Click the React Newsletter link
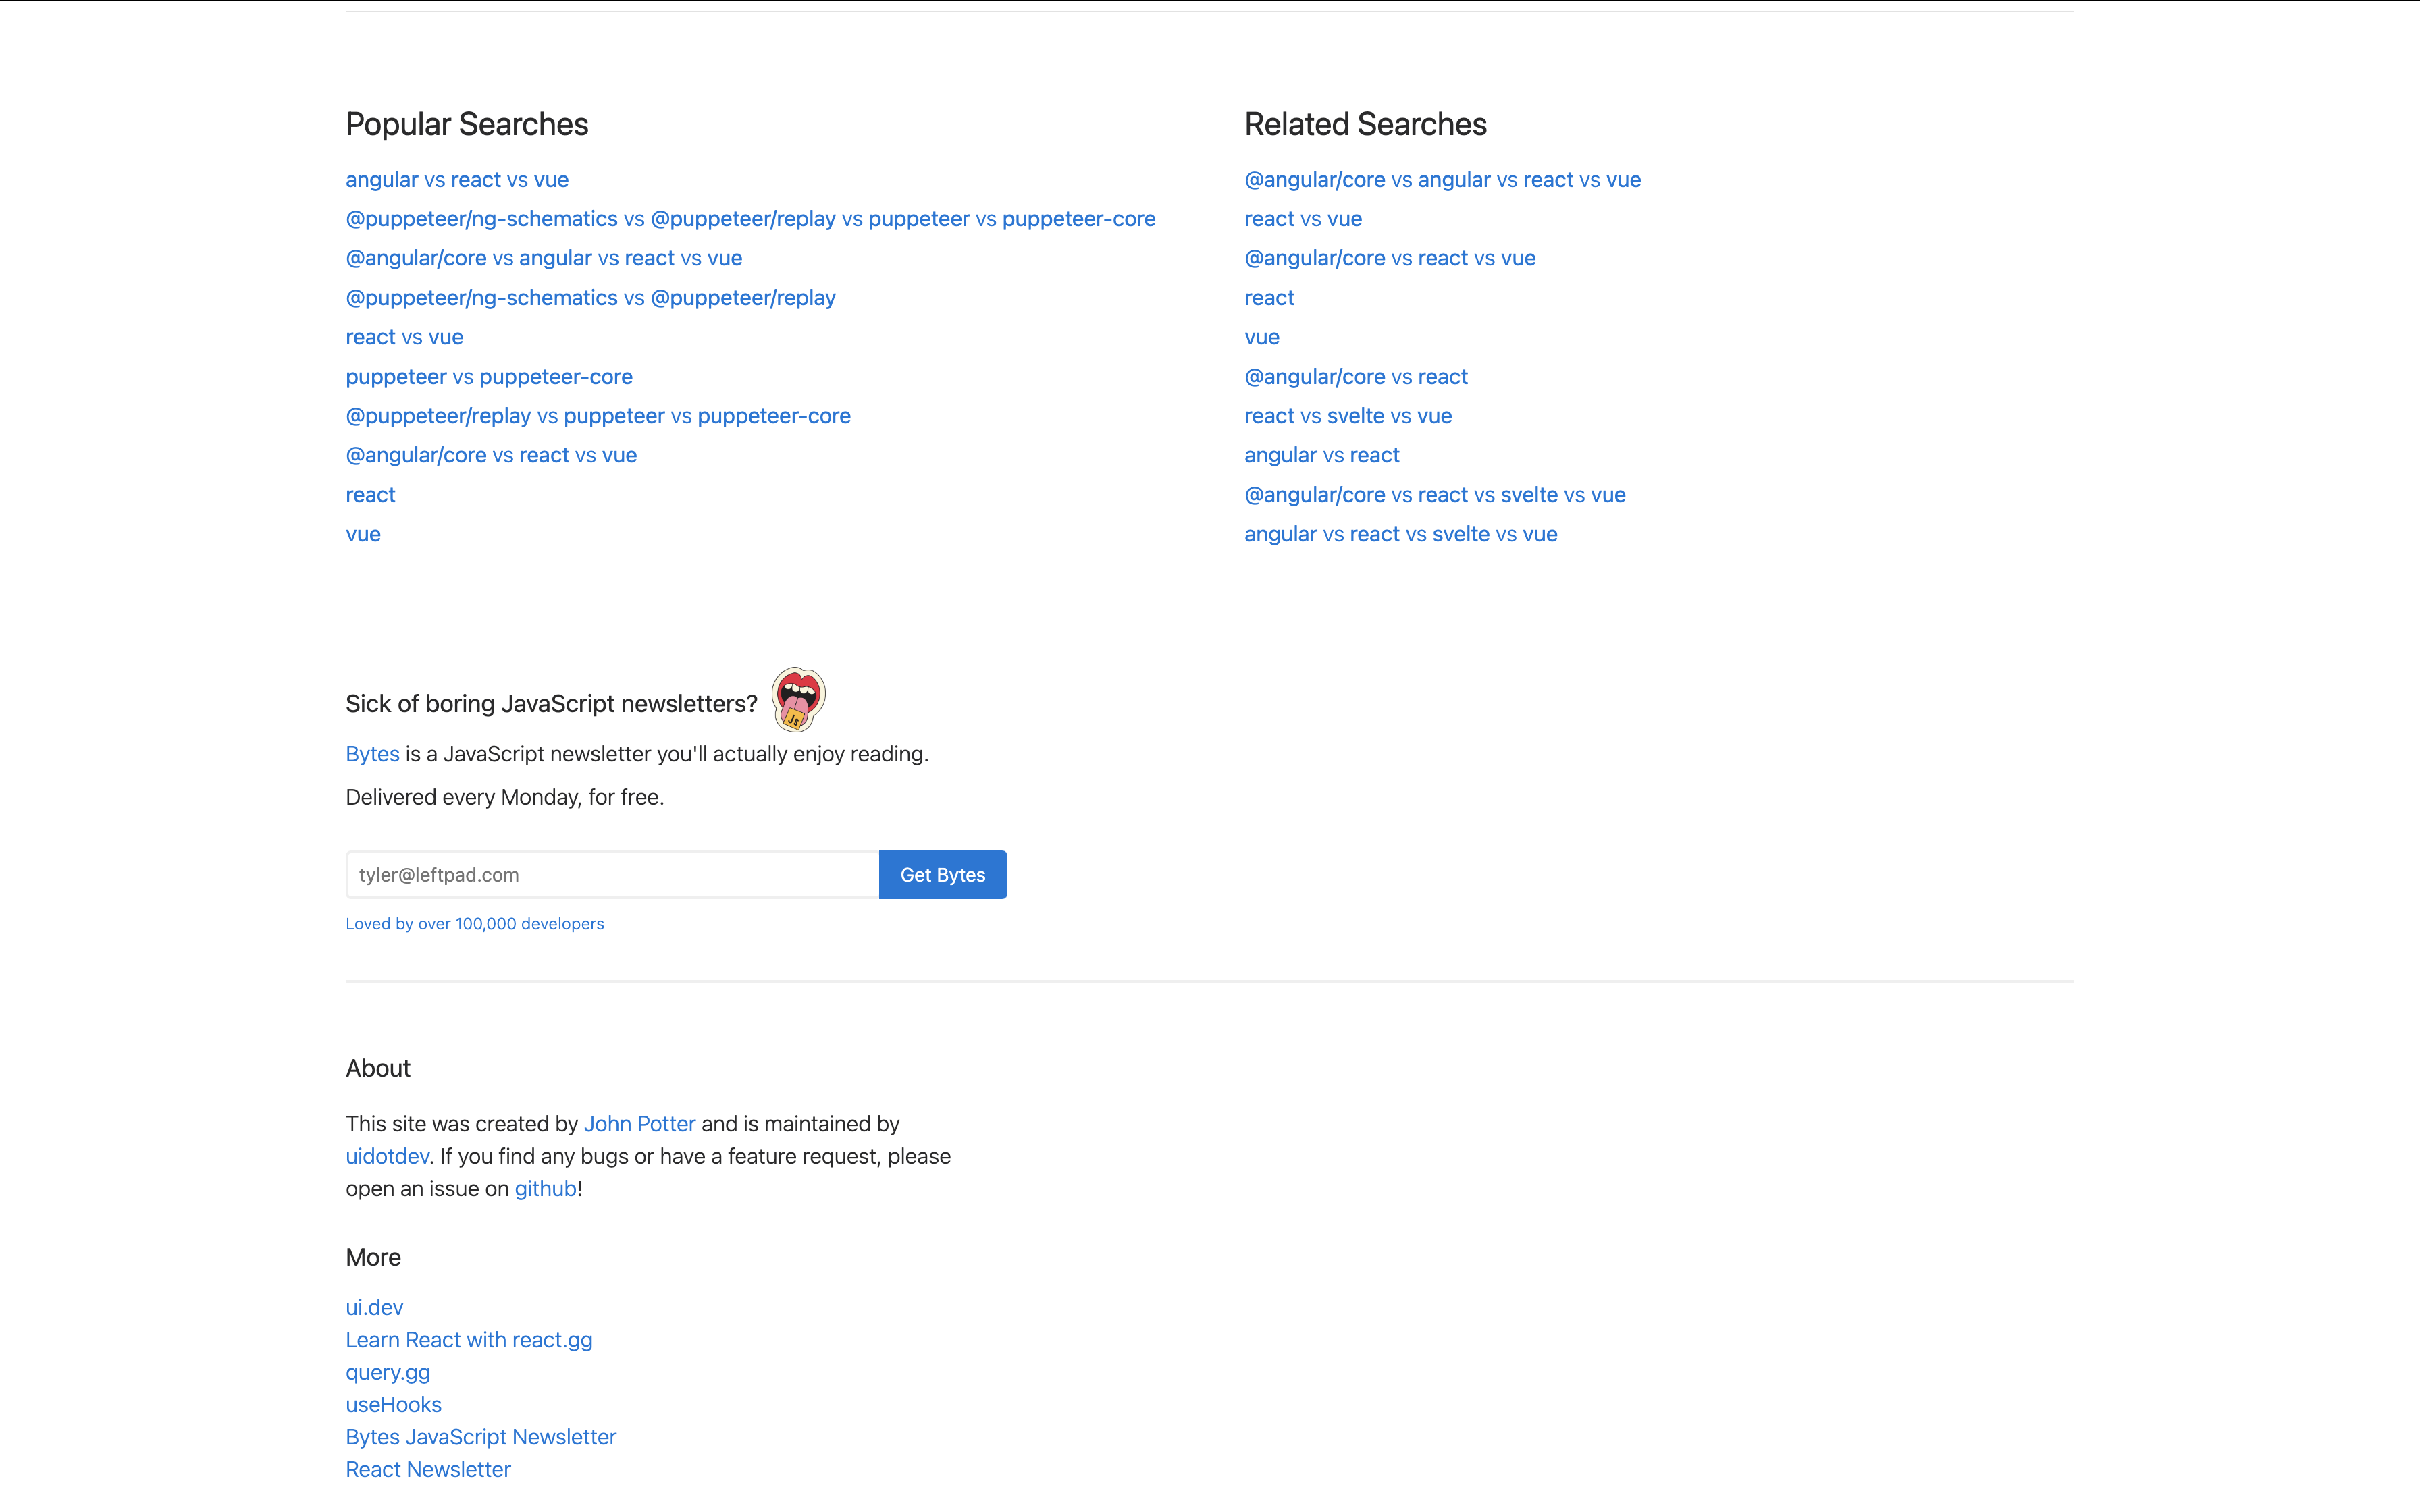Screen dimensions: 2420x1512 (x=428, y=1470)
